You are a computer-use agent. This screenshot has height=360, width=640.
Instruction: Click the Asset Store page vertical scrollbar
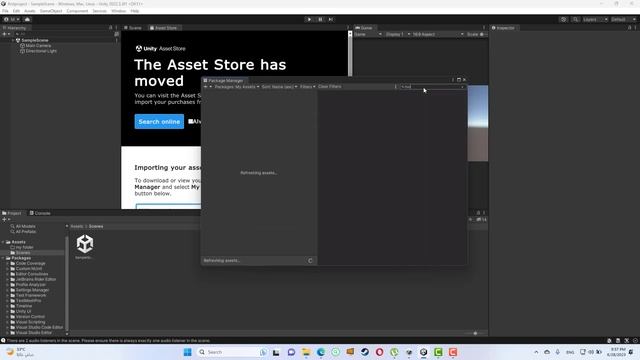click(x=350, y=53)
